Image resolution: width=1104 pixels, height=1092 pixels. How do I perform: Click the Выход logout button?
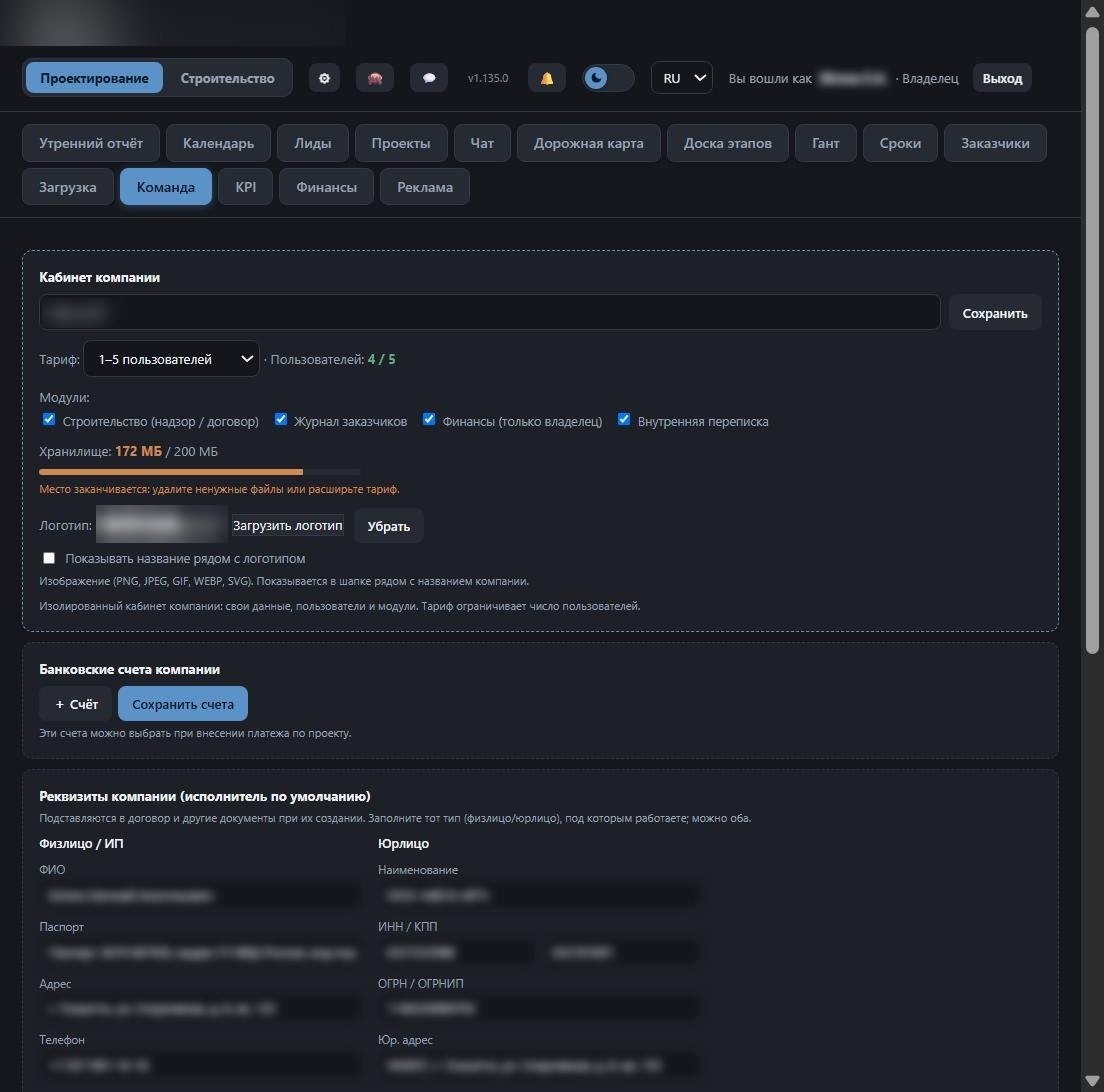pyautogui.click(x=1003, y=78)
